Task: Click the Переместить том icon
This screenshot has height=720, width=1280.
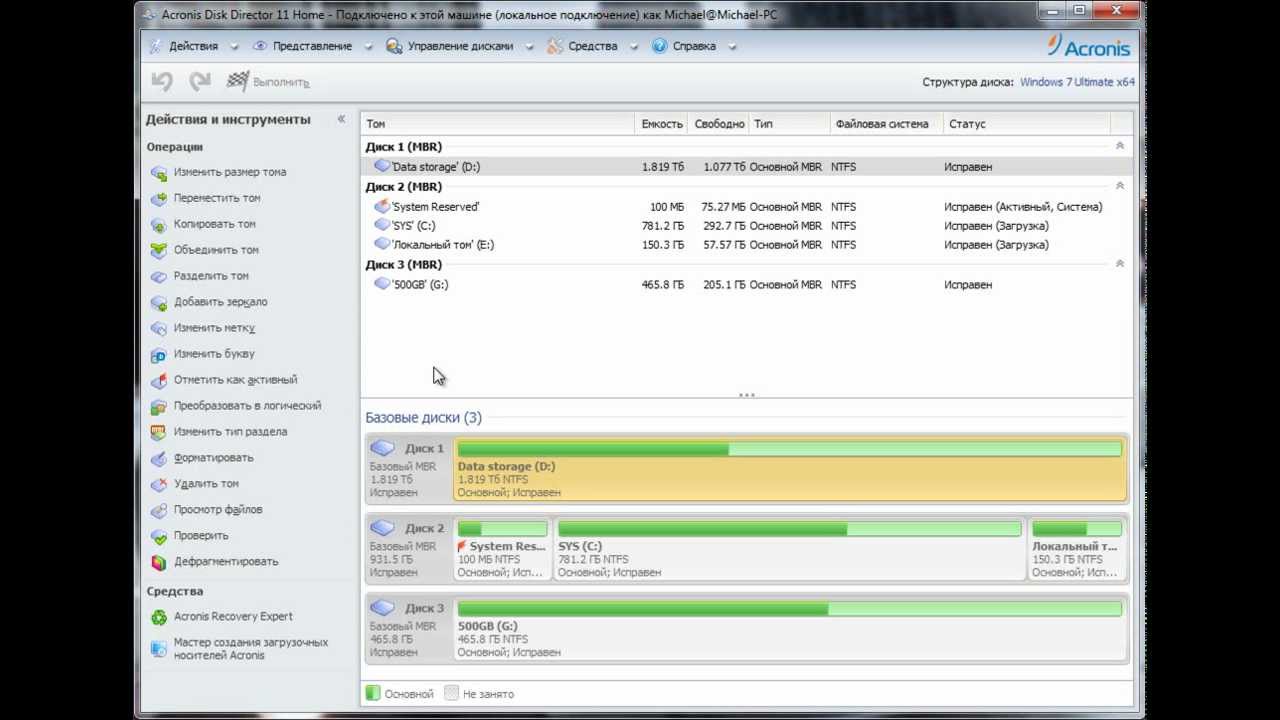Action: (x=158, y=198)
